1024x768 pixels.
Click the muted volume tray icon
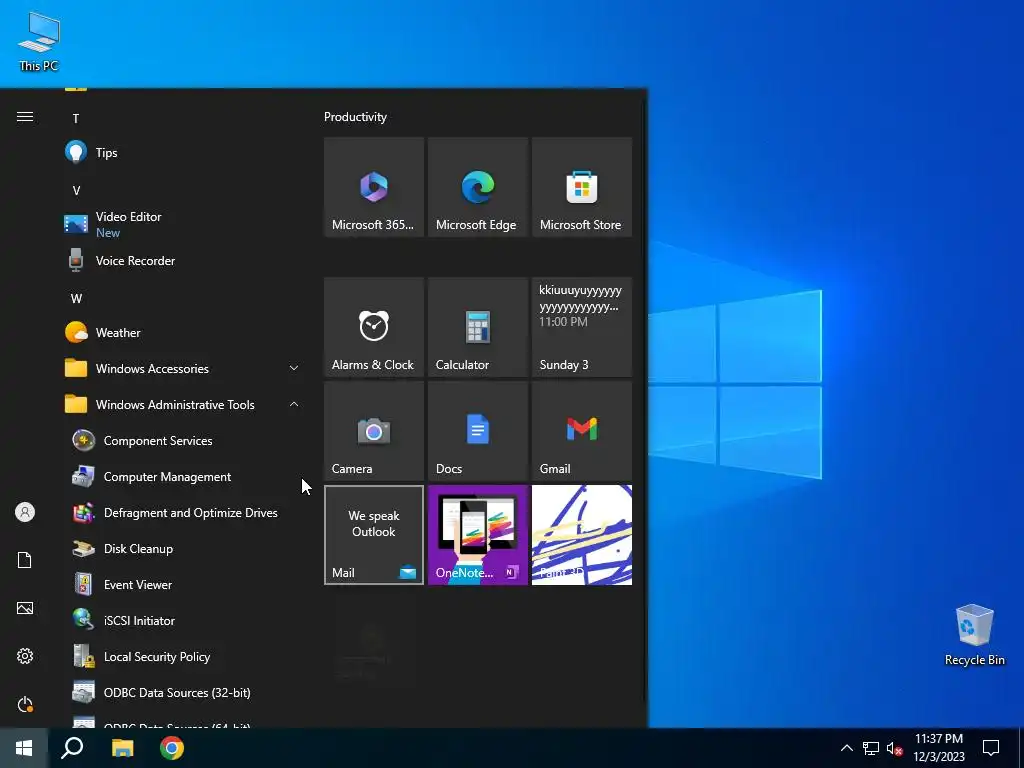(x=894, y=748)
